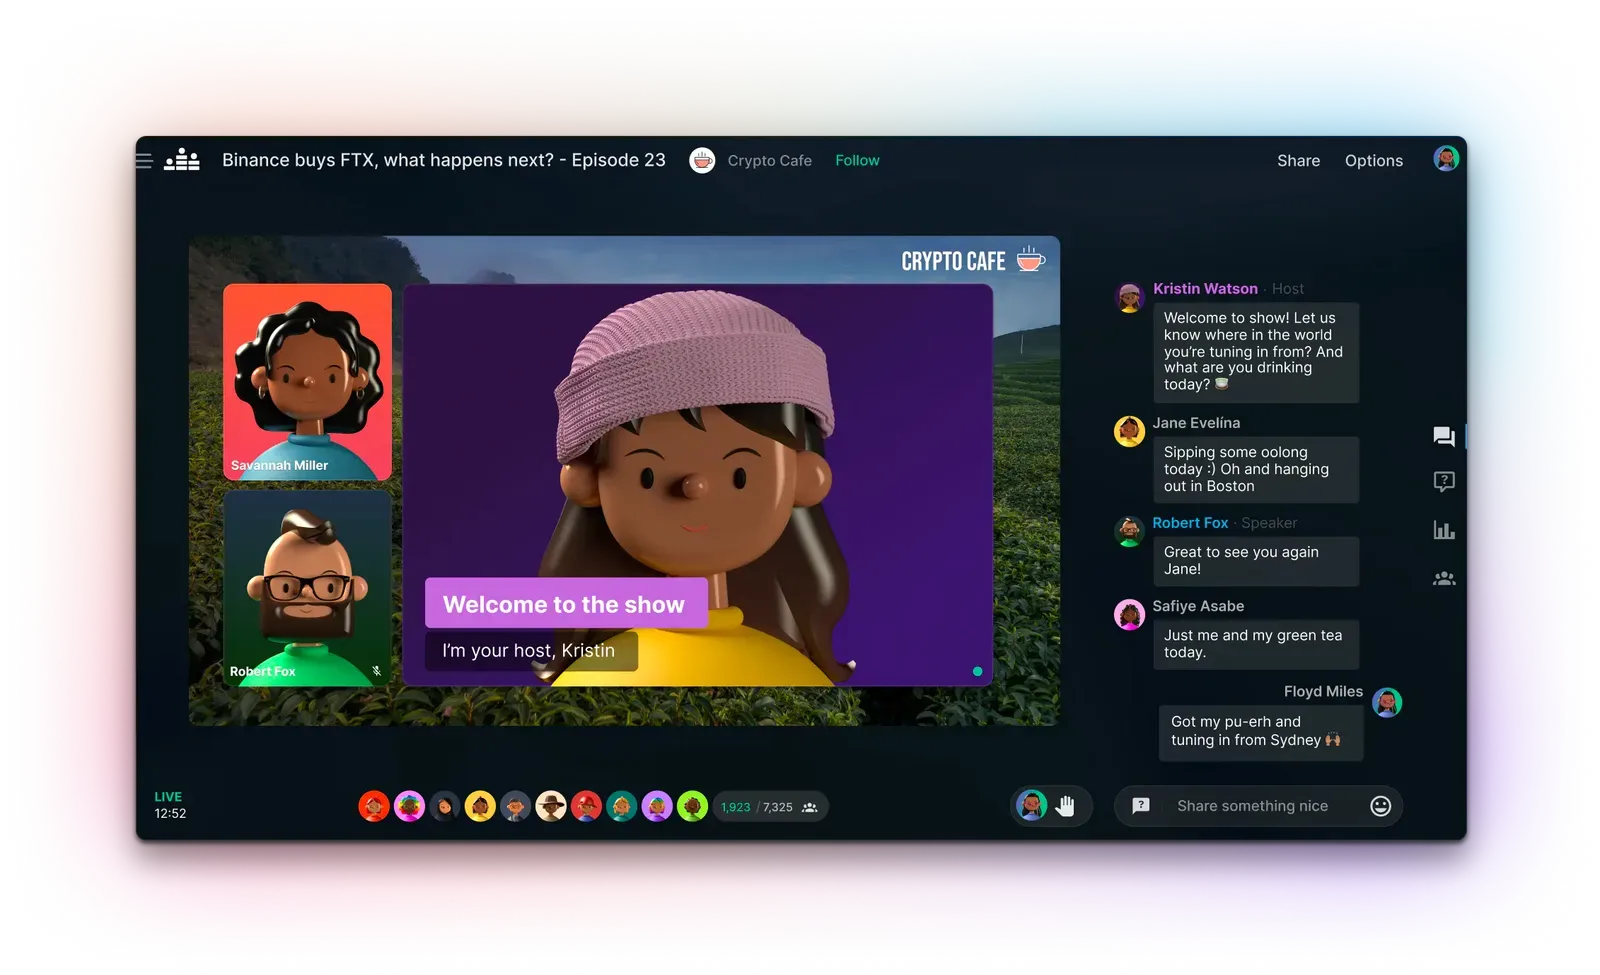Open the live chat panel
The height and width of the screenshot is (975, 1600).
tap(1444, 437)
